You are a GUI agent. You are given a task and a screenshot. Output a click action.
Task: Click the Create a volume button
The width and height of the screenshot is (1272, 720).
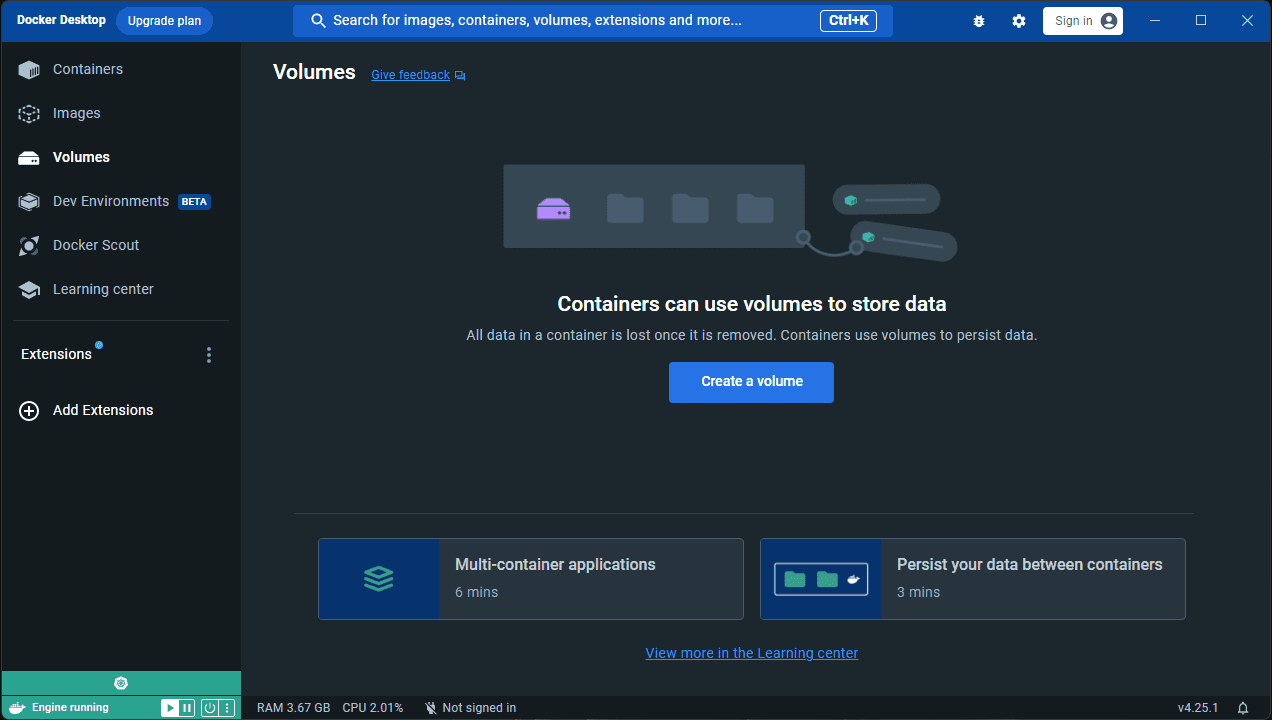point(751,382)
